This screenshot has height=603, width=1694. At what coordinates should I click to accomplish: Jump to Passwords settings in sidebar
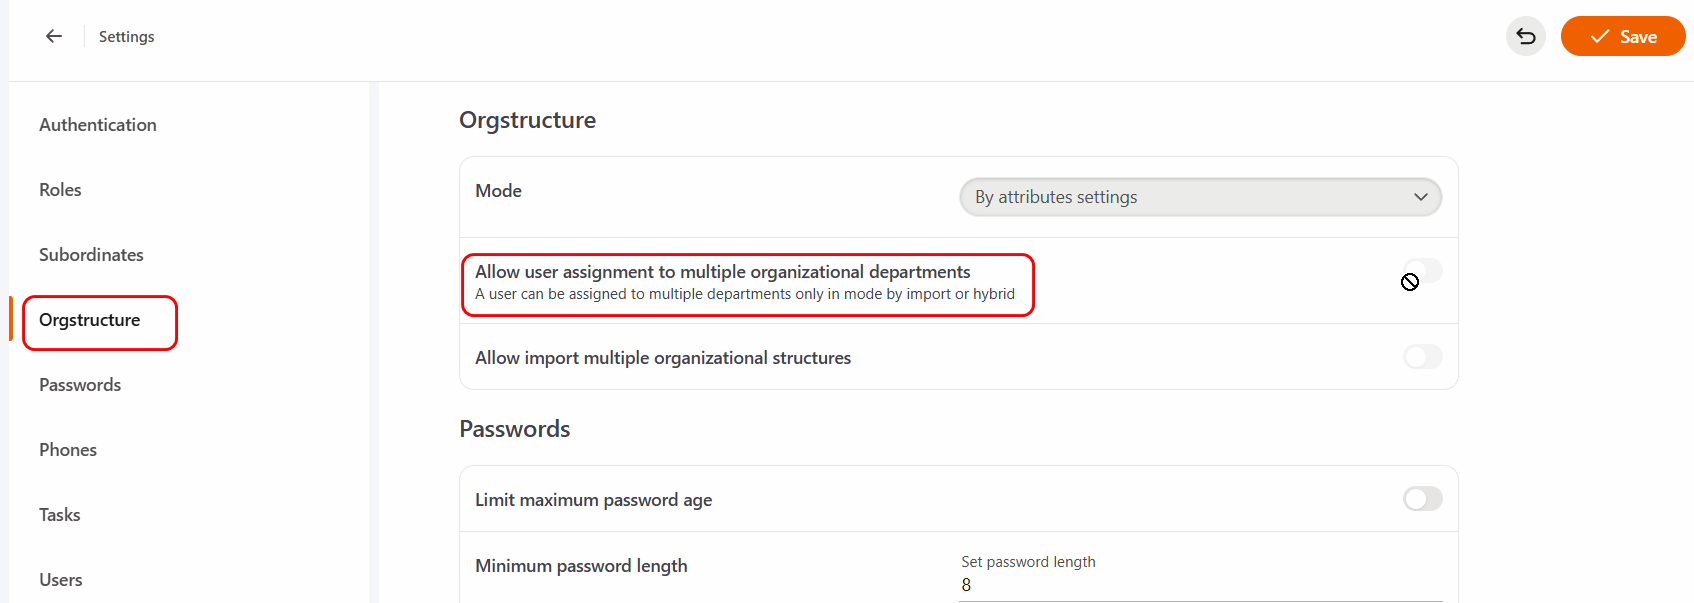80,385
